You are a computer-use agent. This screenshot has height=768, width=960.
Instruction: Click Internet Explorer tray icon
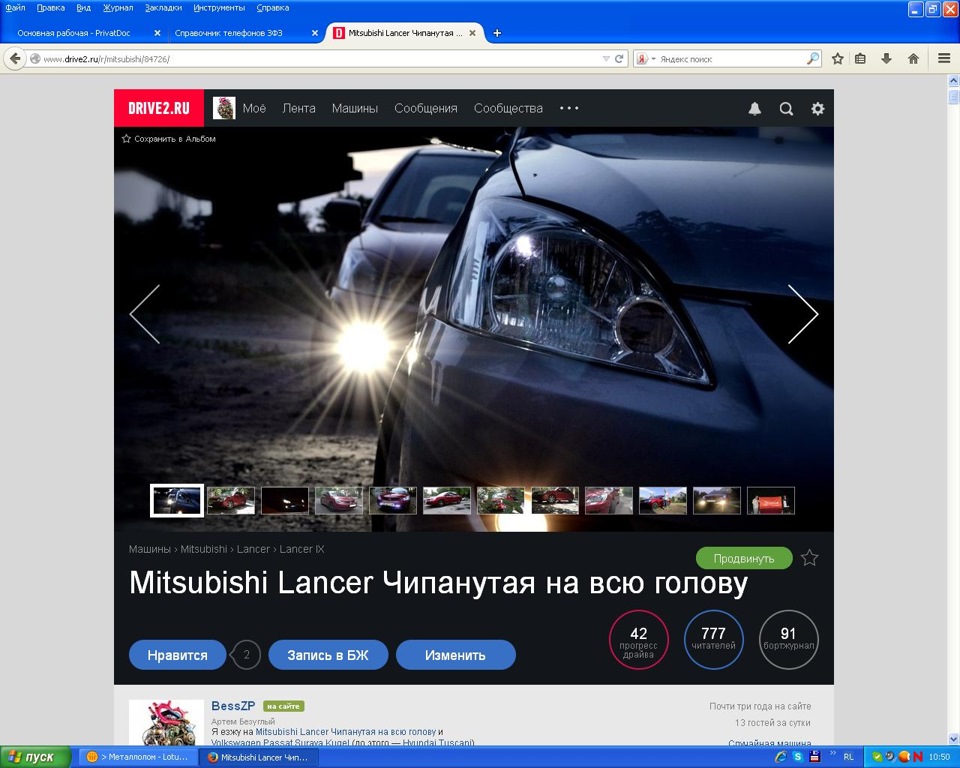click(781, 758)
